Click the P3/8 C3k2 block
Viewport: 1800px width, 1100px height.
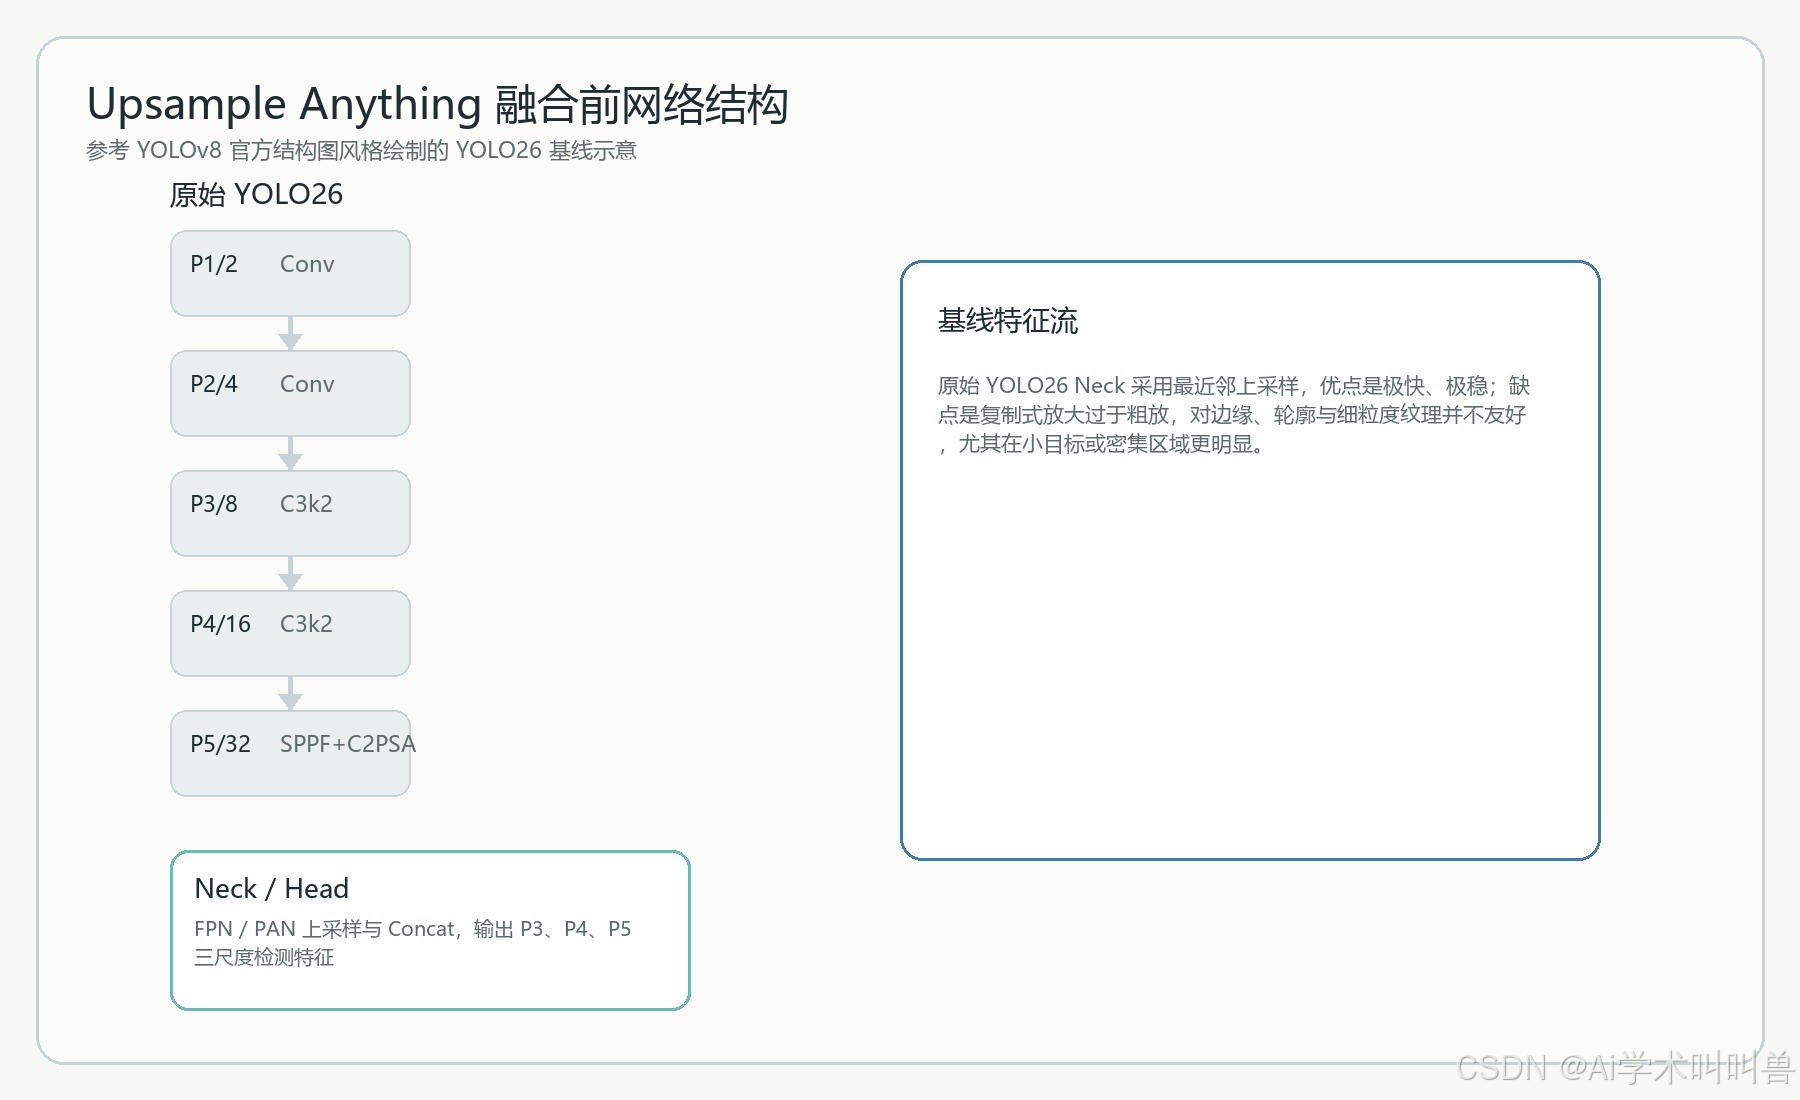click(x=290, y=513)
